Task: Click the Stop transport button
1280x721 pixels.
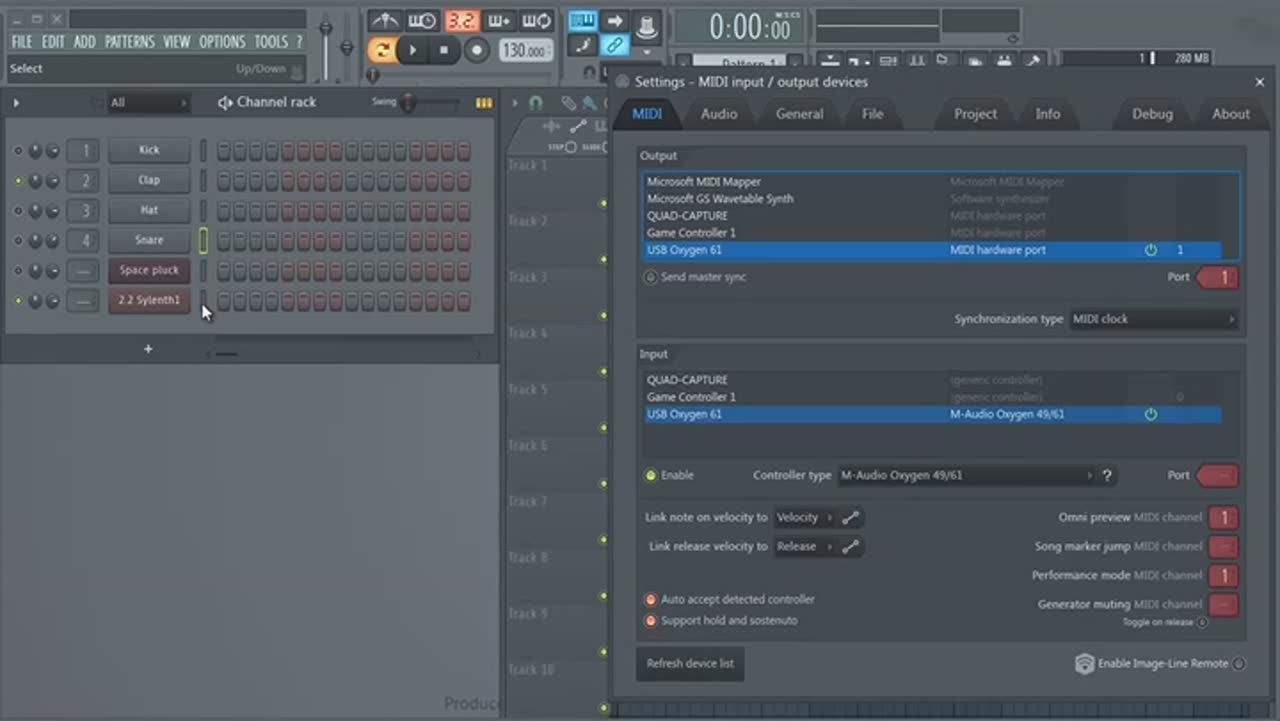Action: pos(444,50)
